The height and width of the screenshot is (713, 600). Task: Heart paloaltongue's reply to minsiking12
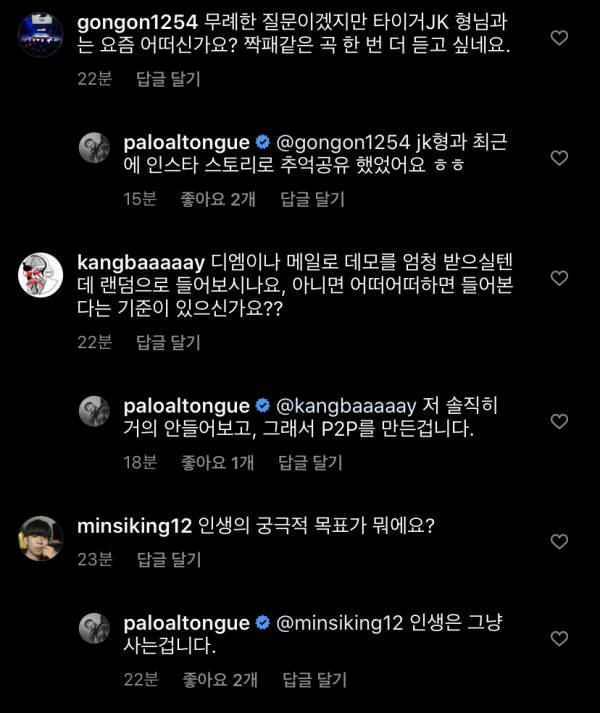(560, 638)
